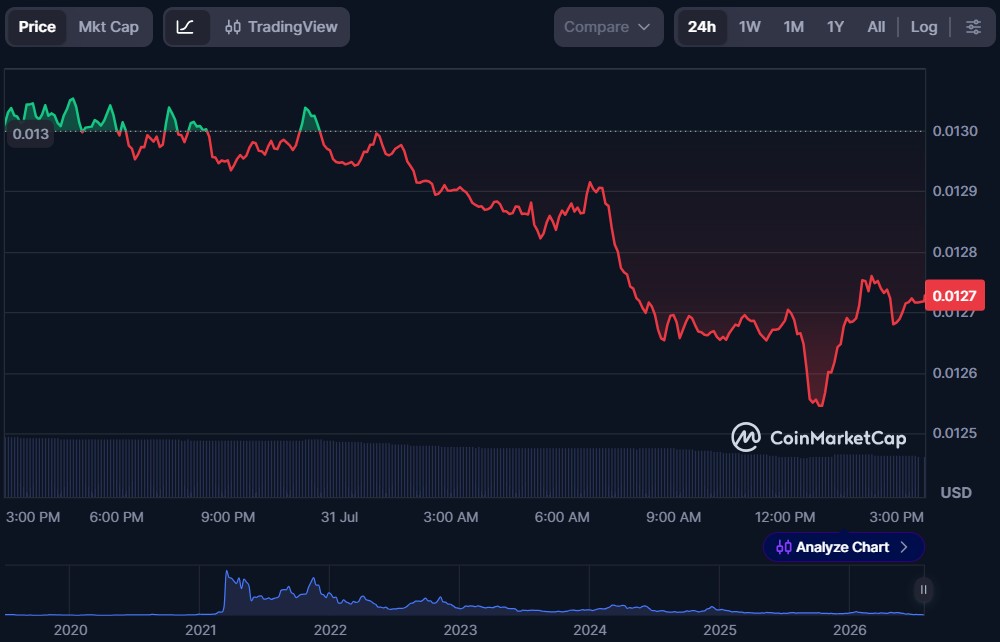The height and width of the screenshot is (642, 1000).
Task: Click the USD currency label
Action: pyautogui.click(x=956, y=492)
